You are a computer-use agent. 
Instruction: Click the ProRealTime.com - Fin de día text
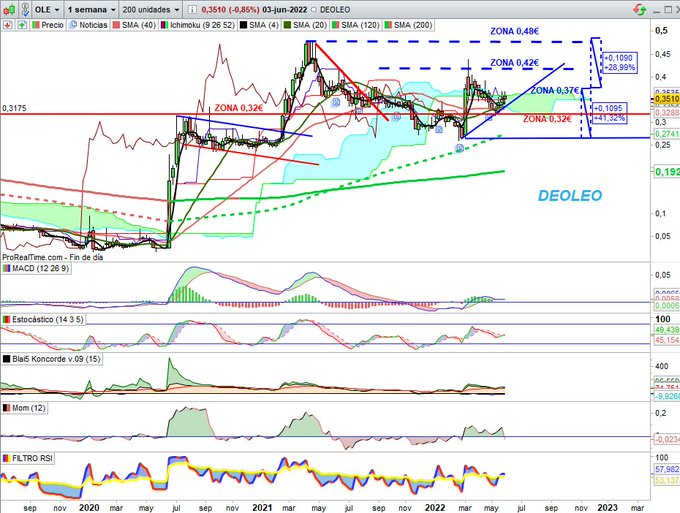pos(52,257)
